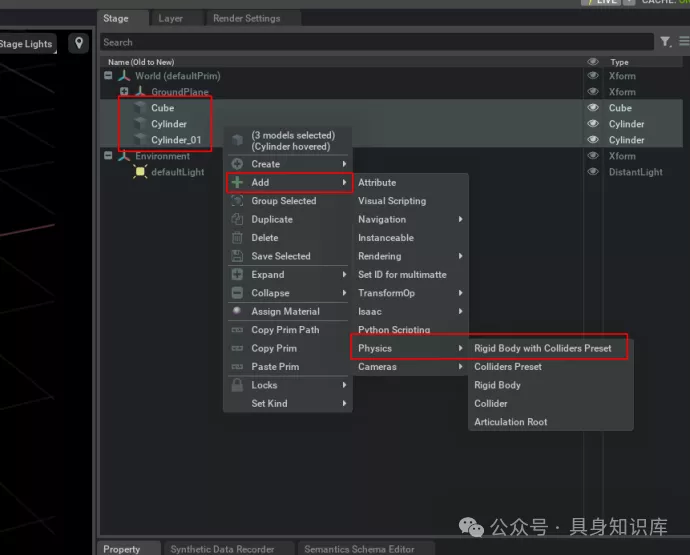Viewport: 690px width, 555px height.
Task: Click the Stage Lights button
Action: (27, 44)
